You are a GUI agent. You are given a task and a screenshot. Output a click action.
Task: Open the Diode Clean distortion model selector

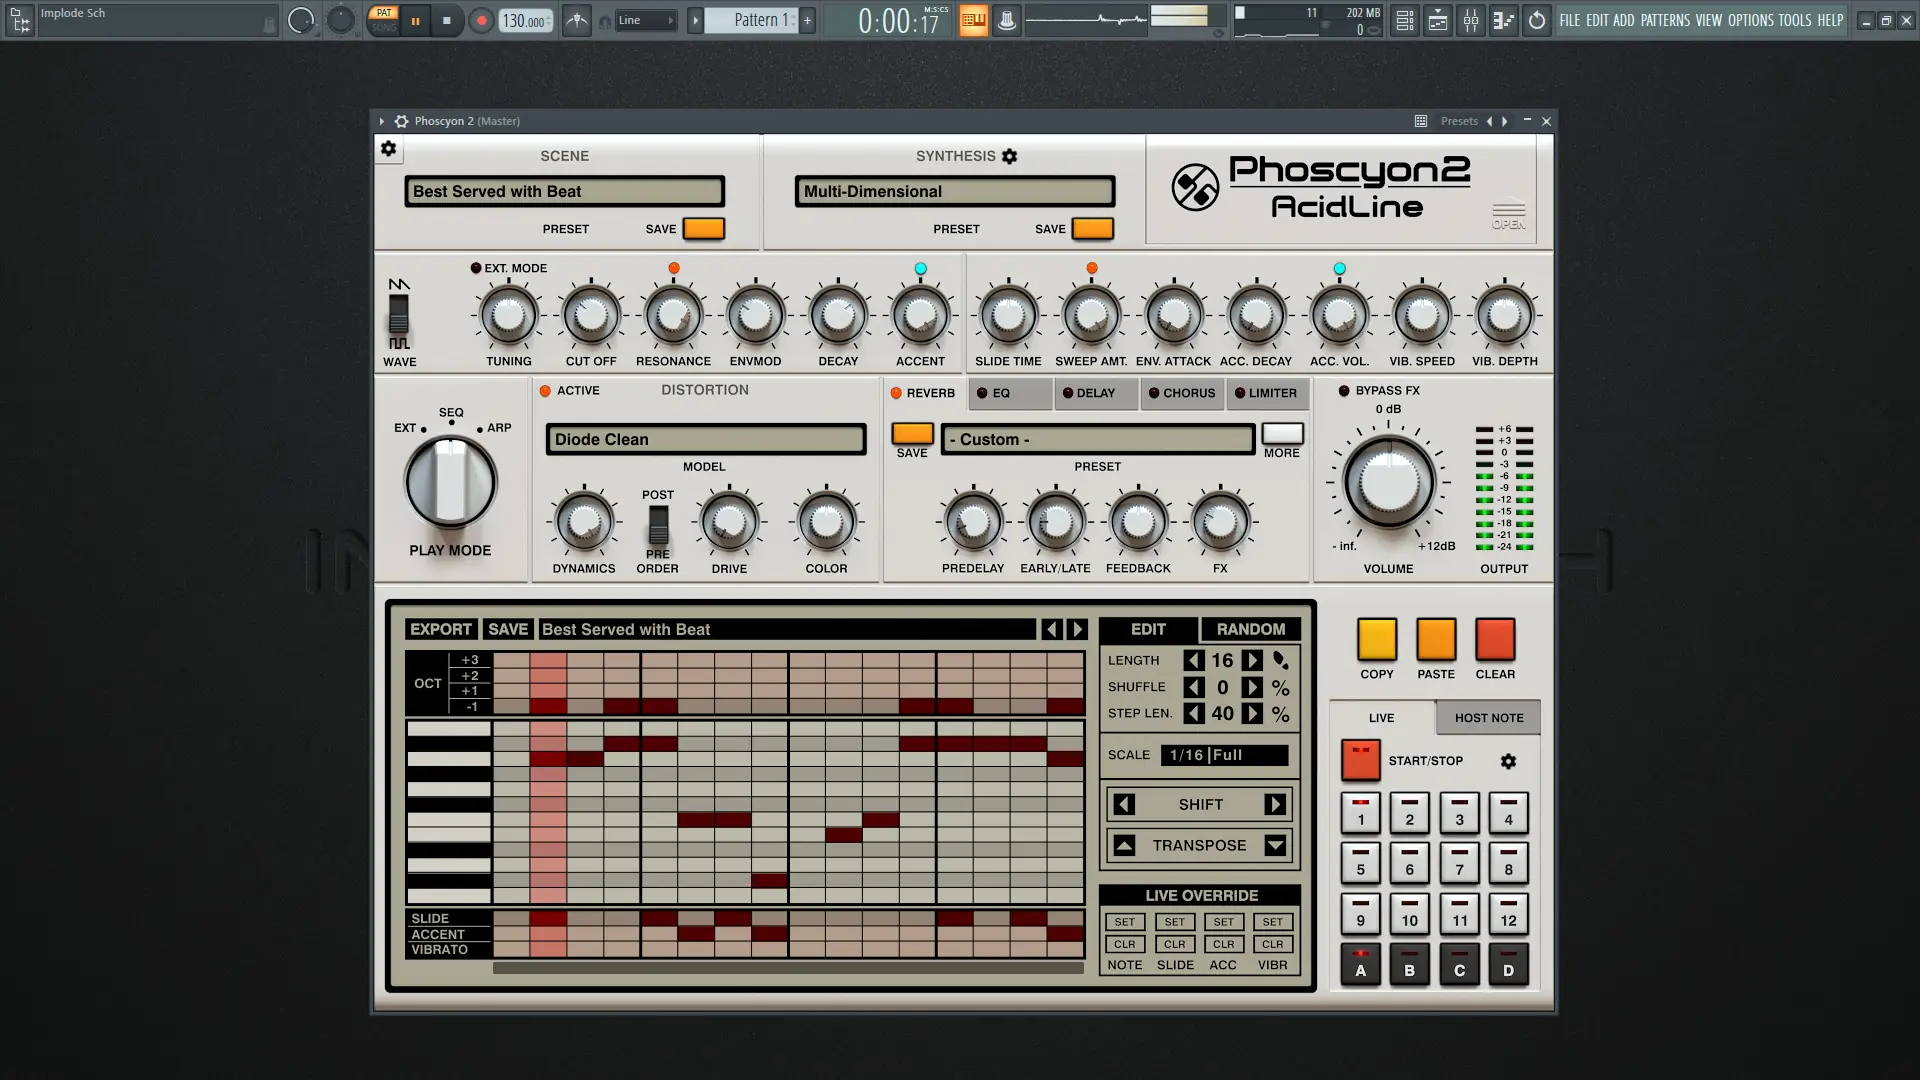(705, 439)
